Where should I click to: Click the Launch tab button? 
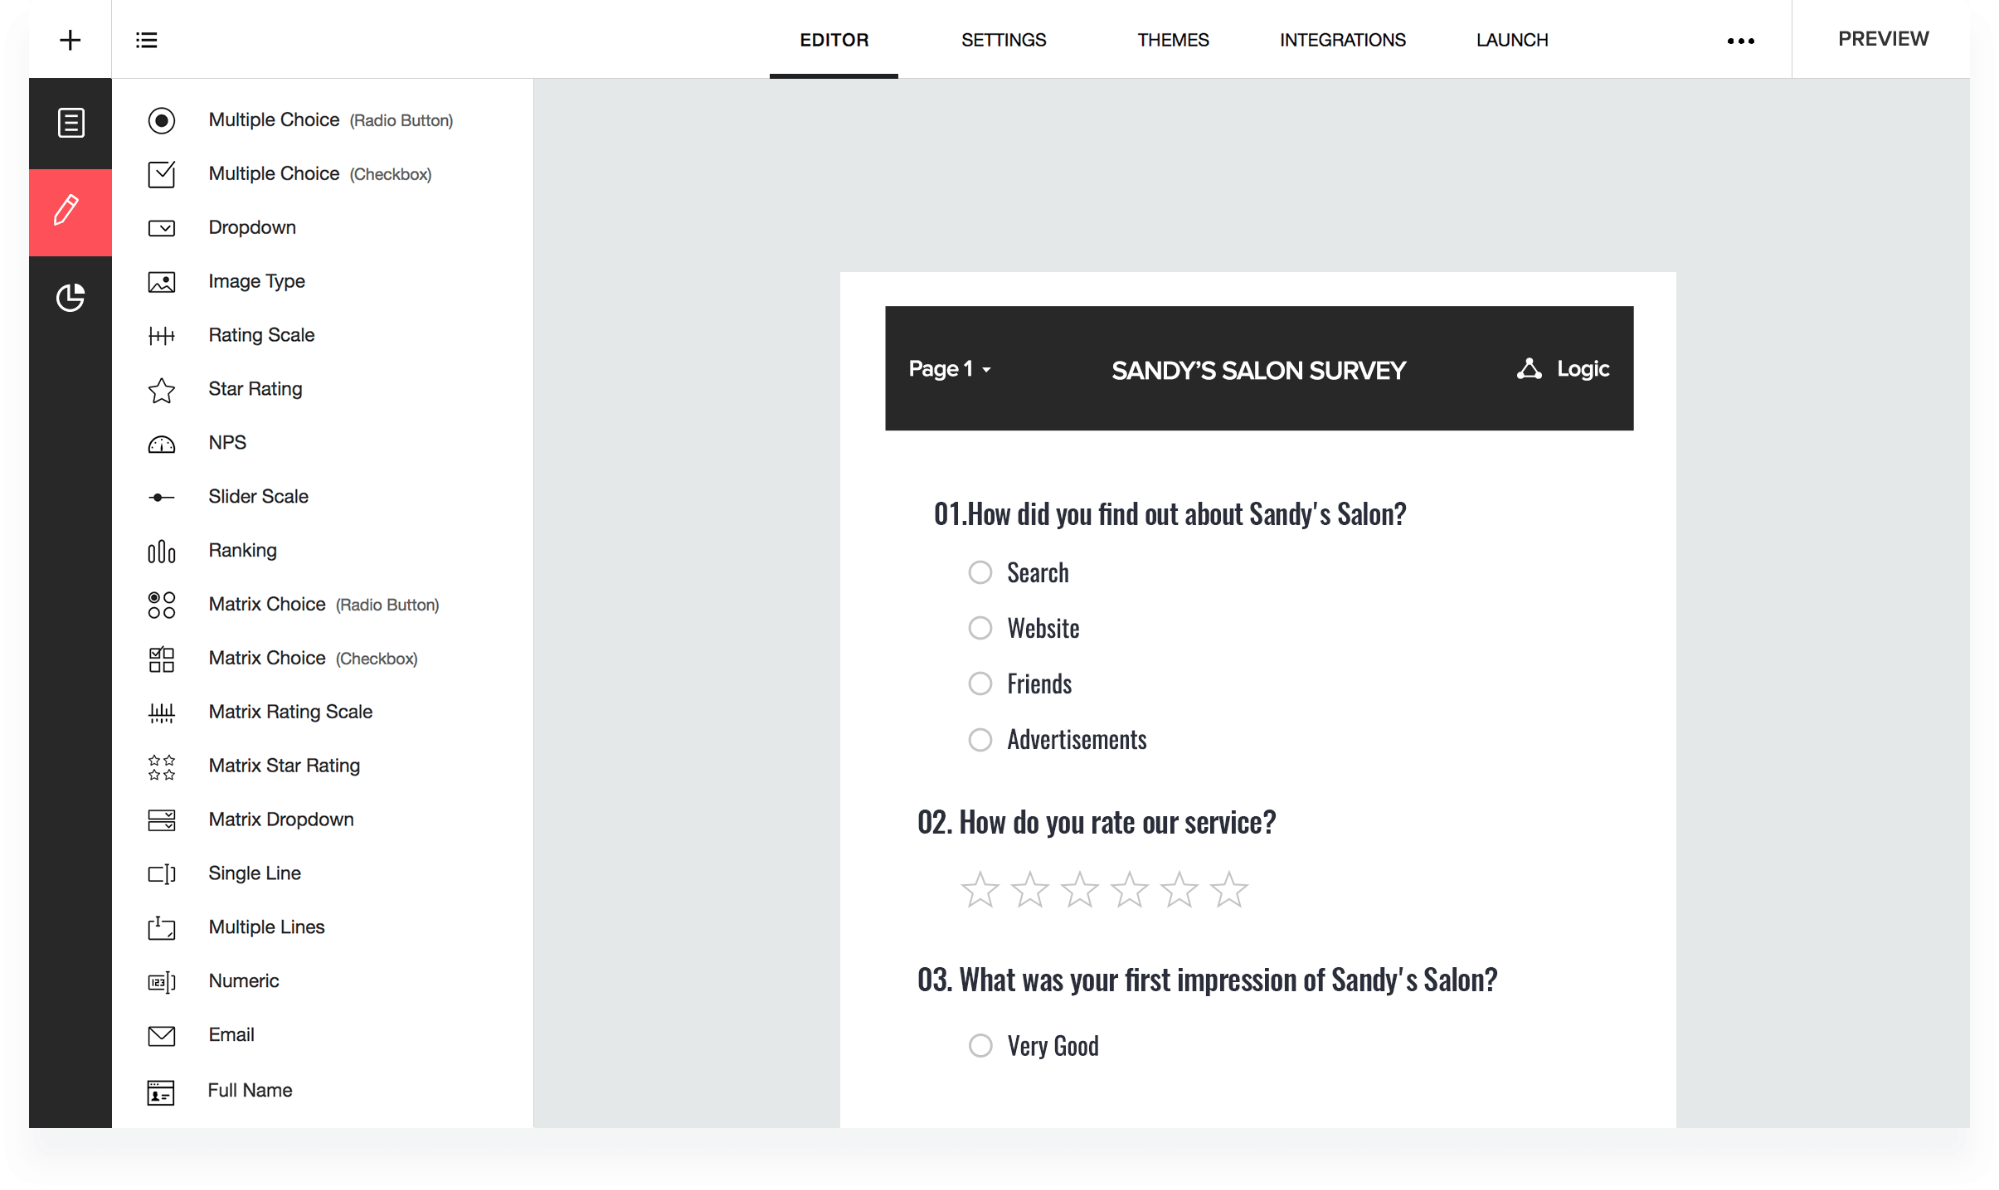(x=1512, y=38)
